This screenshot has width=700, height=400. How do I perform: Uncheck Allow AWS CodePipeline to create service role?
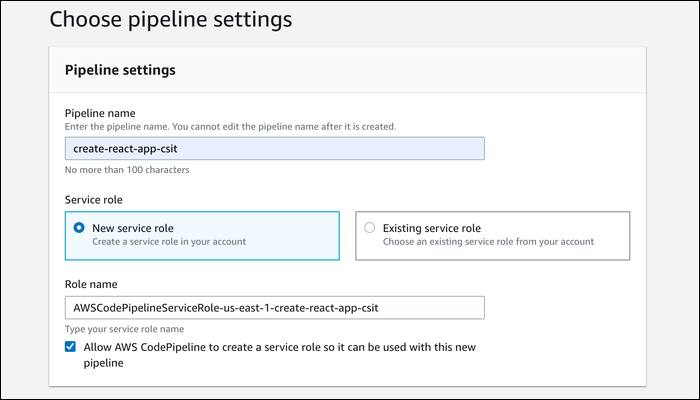click(x=70, y=347)
